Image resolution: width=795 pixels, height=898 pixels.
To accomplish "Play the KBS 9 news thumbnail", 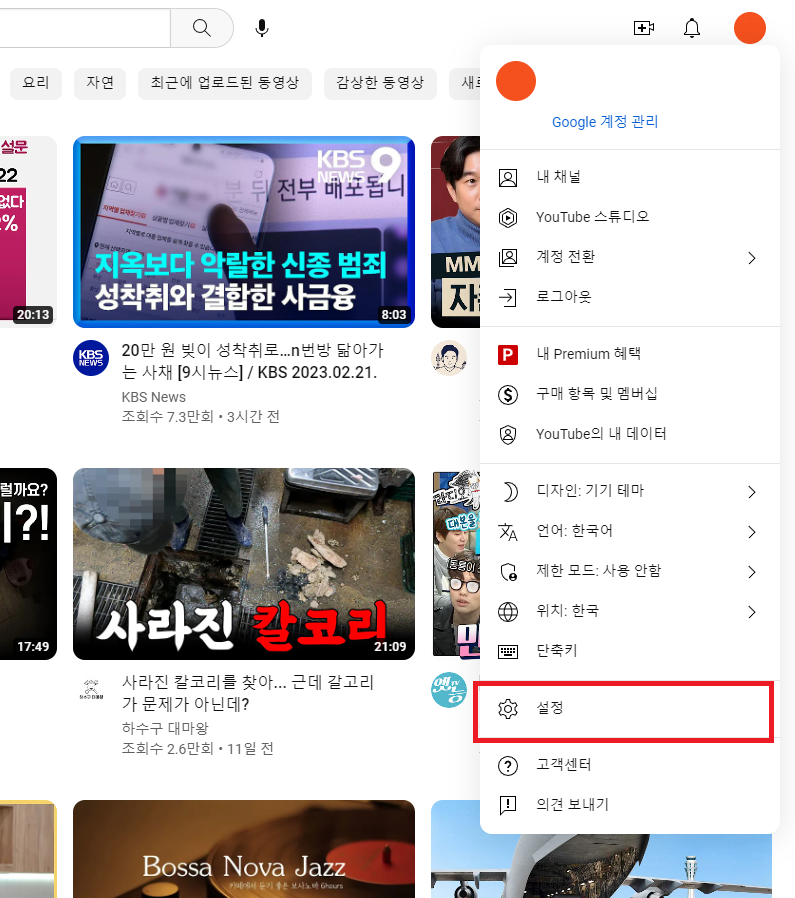I will click(x=244, y=232).
